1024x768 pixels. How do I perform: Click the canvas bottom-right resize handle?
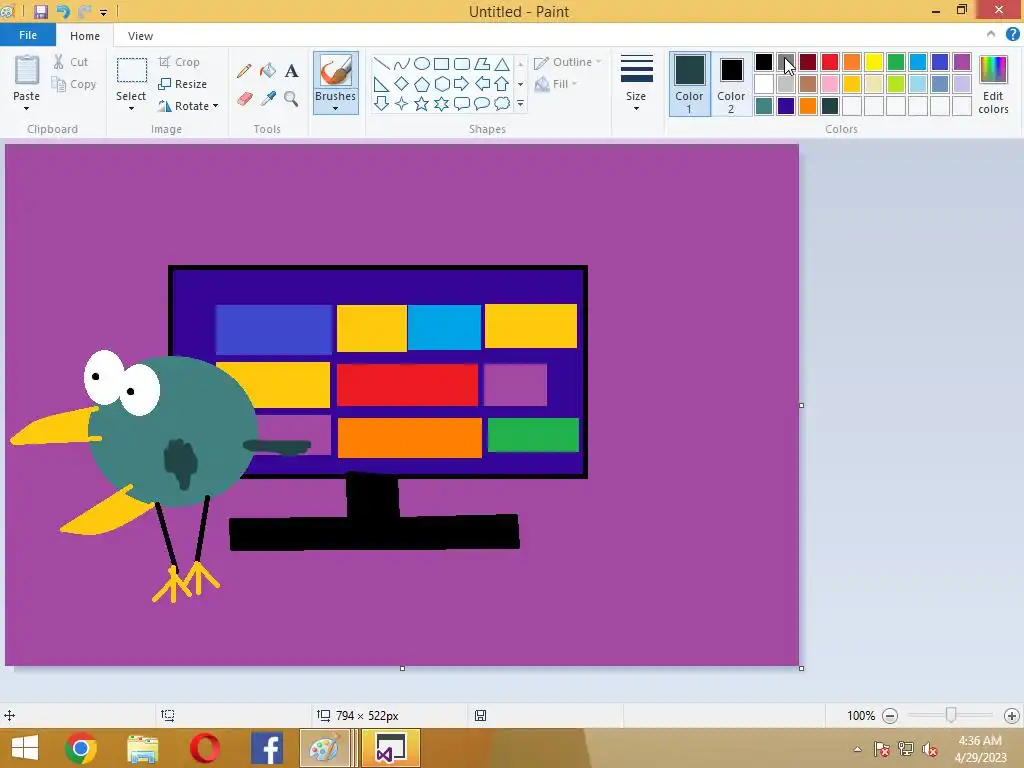click(x=802, y=668)
